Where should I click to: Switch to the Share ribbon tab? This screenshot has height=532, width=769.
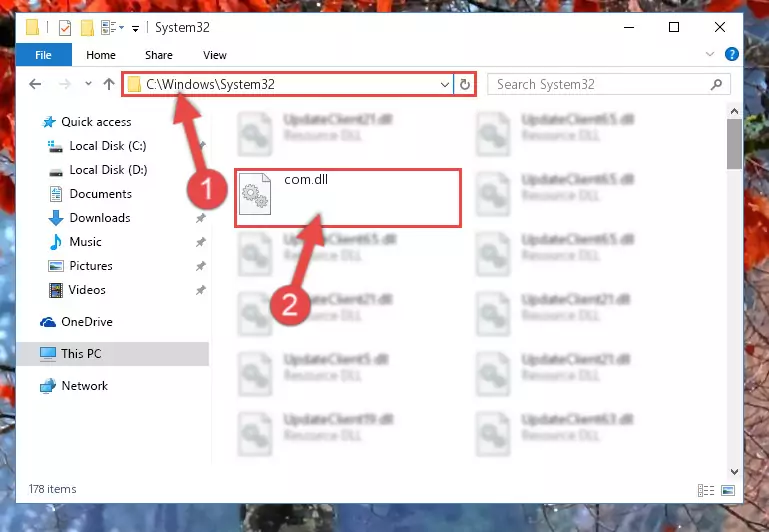(159, 55)
